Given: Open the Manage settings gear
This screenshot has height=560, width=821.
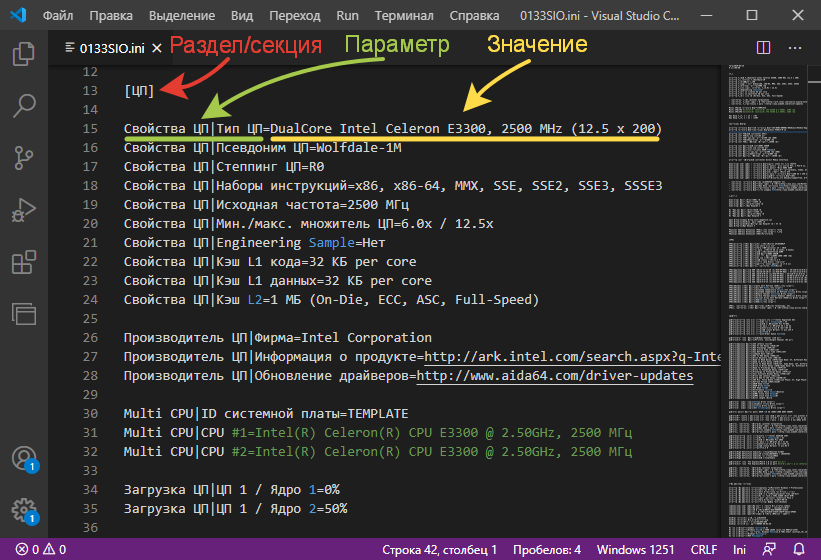Looking at the screenshot, I should click(x=23, y=510).
